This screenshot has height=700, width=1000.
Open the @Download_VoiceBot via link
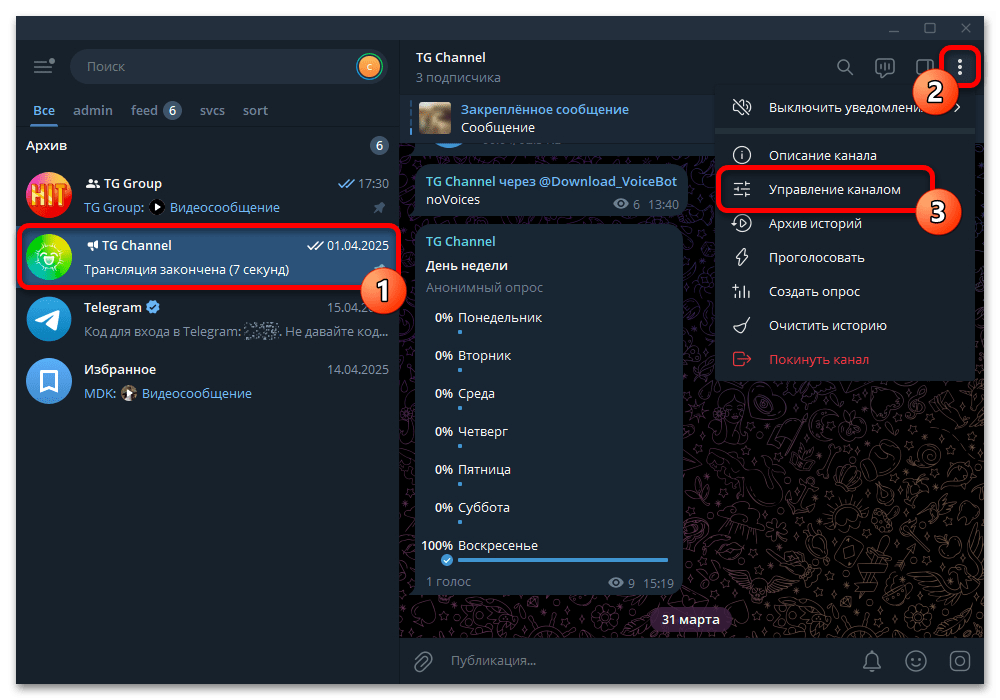[x=608, y=182]
